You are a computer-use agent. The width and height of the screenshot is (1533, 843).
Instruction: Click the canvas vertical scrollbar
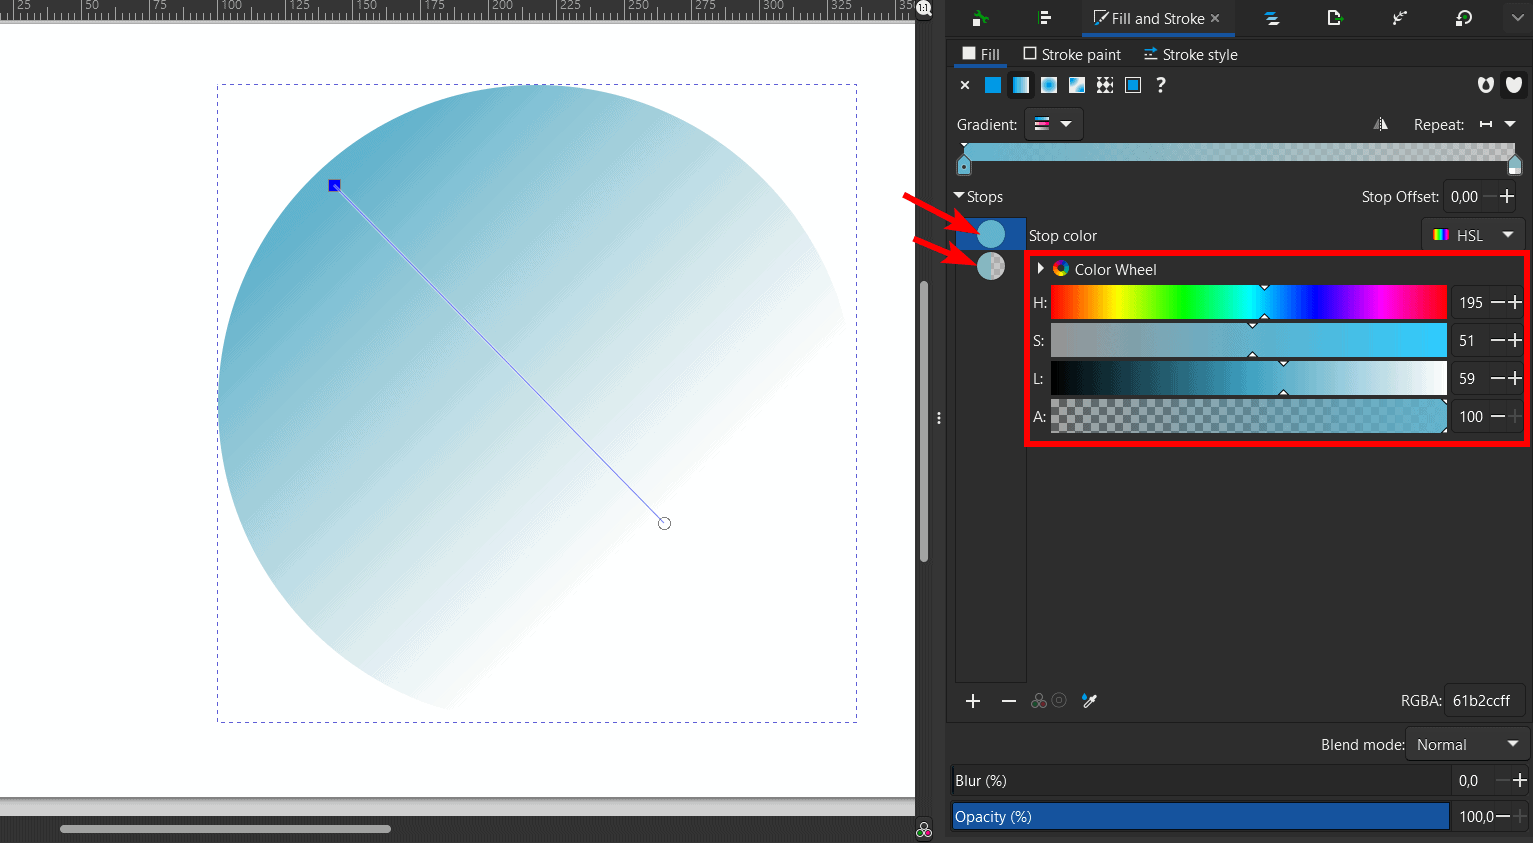(924, 420)
